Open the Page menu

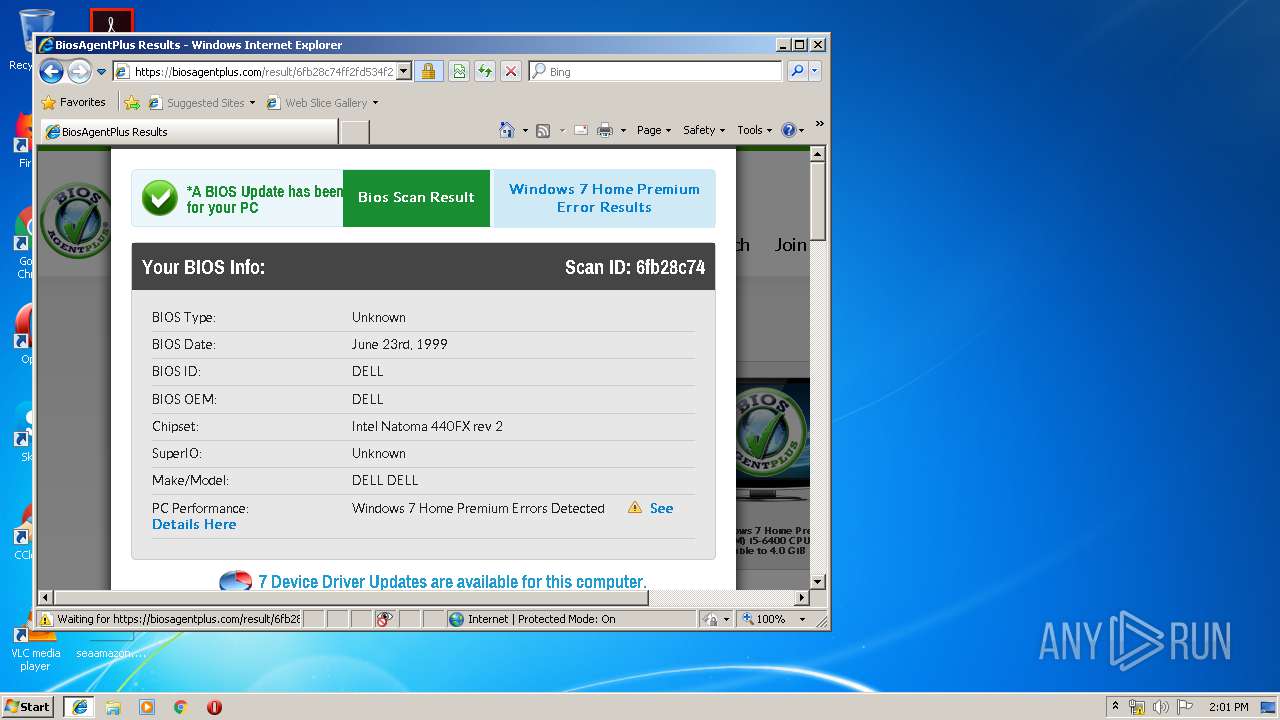click(x=654, y=130)
